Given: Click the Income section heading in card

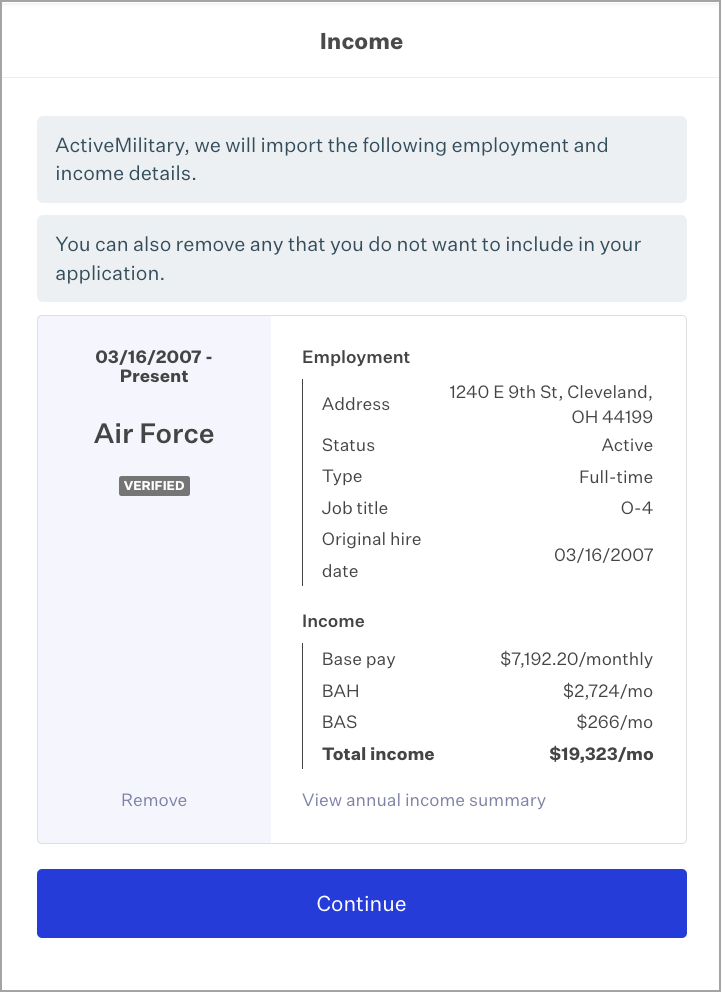Looking at the screenshot, I should click(333, 621).
